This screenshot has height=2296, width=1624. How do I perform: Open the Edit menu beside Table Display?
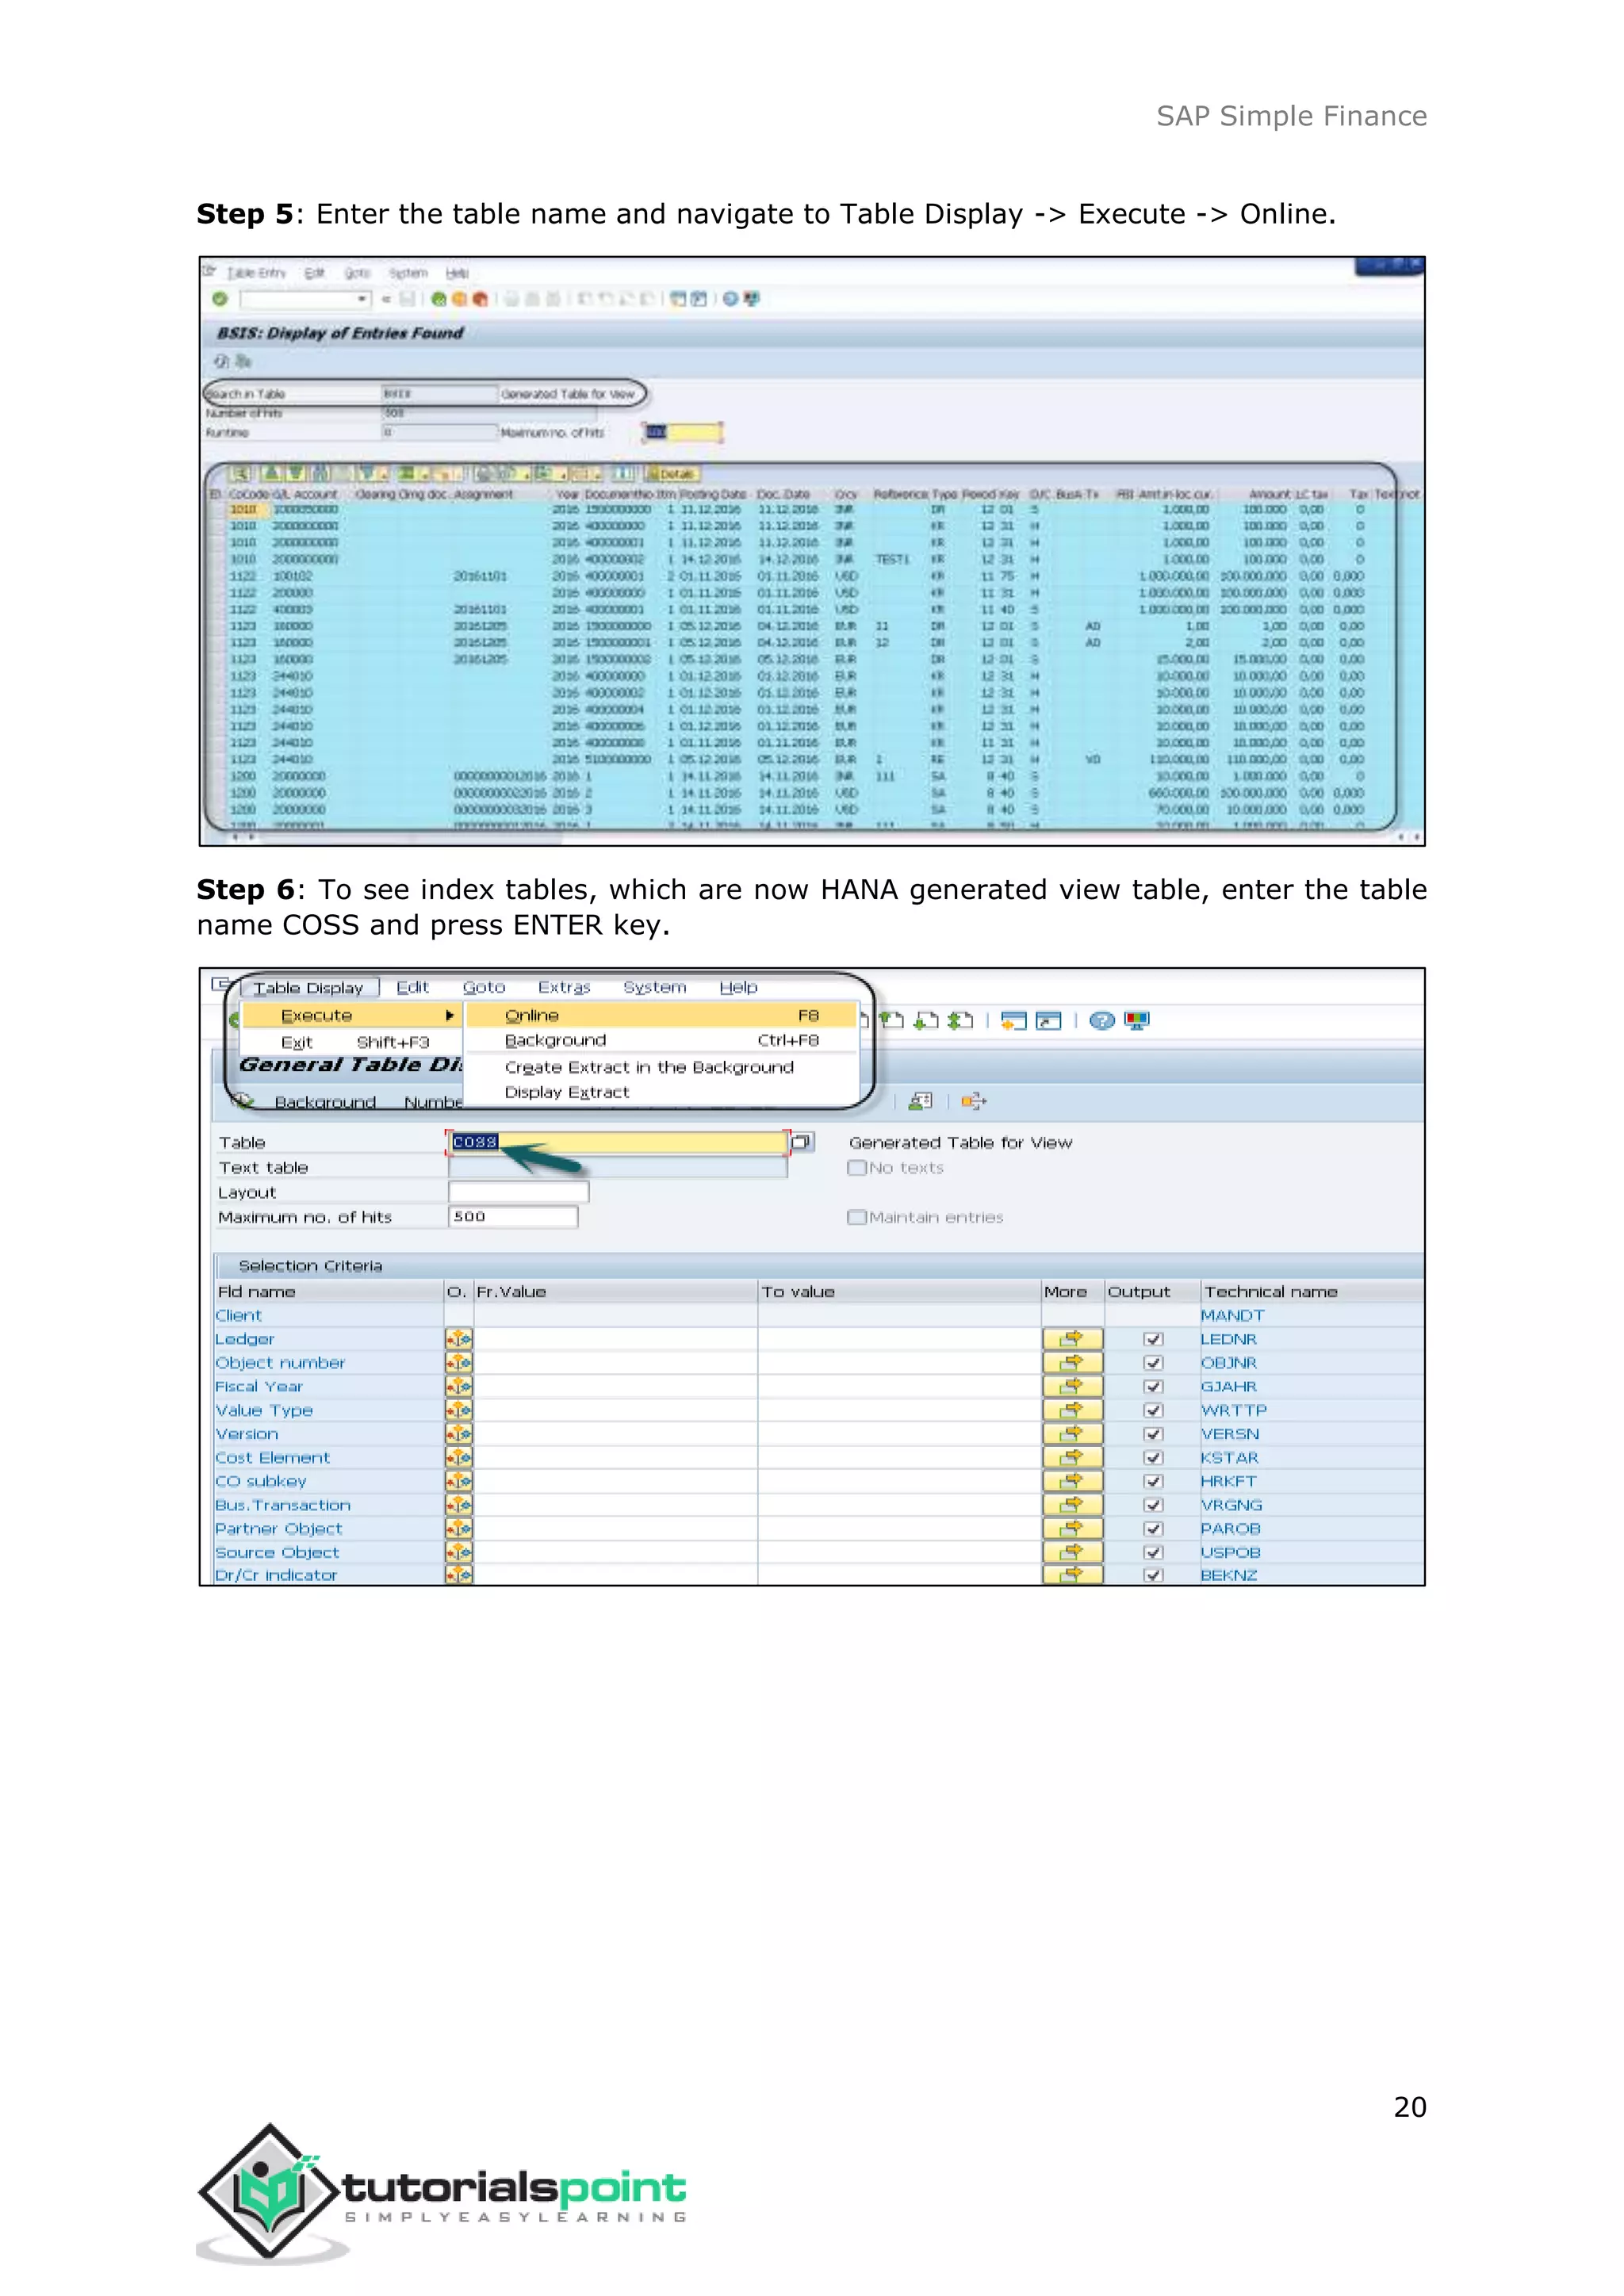pos(412,987)
